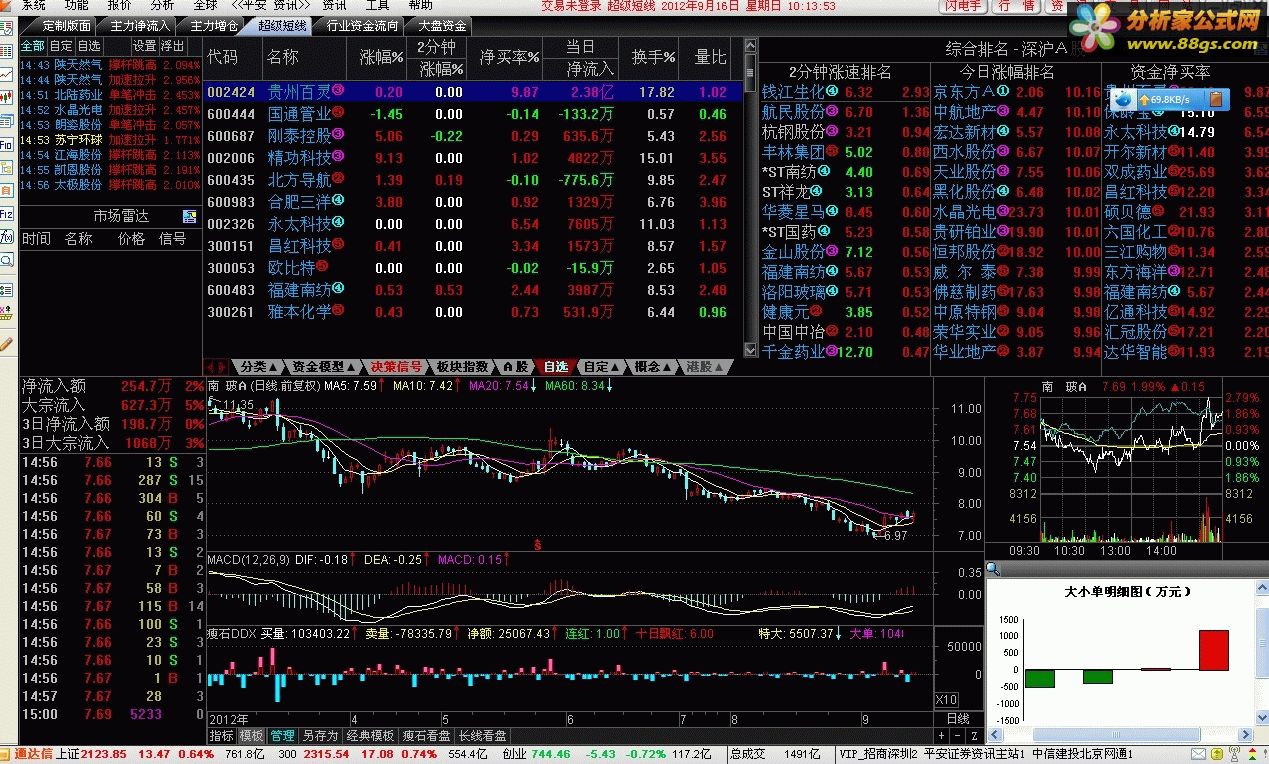Click the magnifier search sidebar icon
This screenshot has width=1269, height=764.
point(7,260)
